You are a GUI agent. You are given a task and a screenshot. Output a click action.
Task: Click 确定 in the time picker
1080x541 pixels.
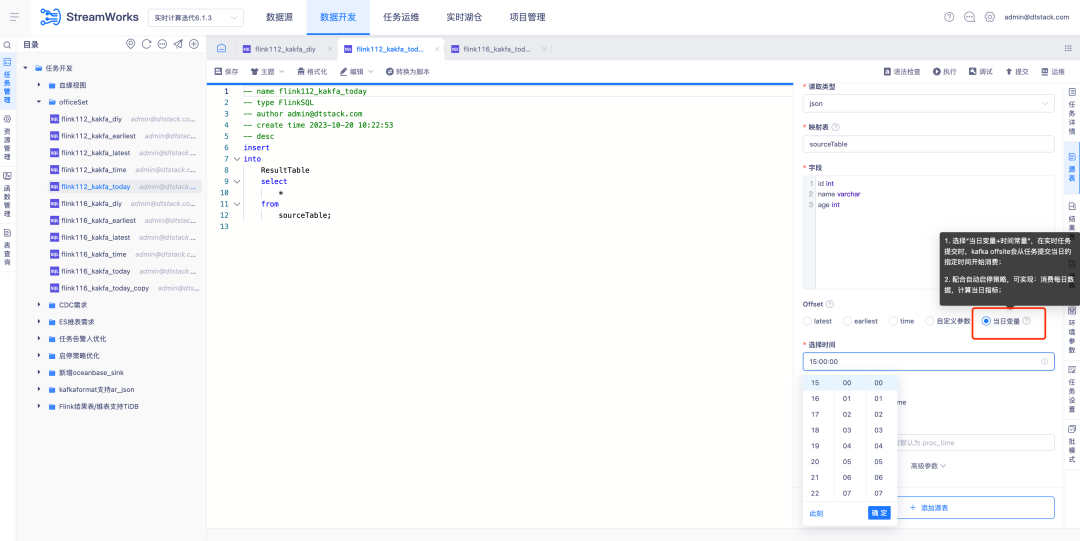880,513
